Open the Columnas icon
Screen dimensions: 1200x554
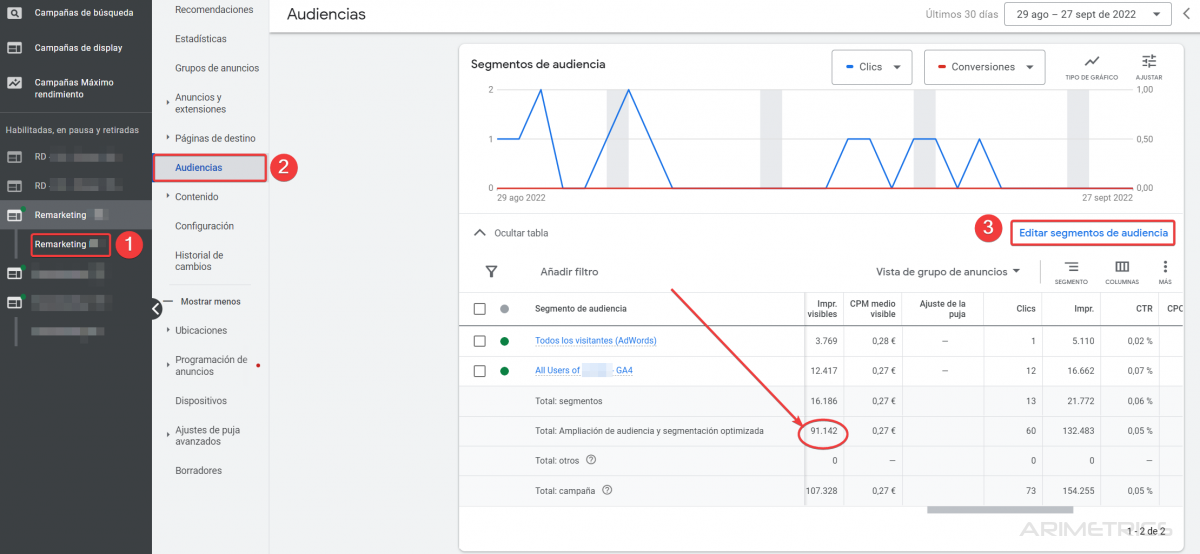pos(1122,267)
